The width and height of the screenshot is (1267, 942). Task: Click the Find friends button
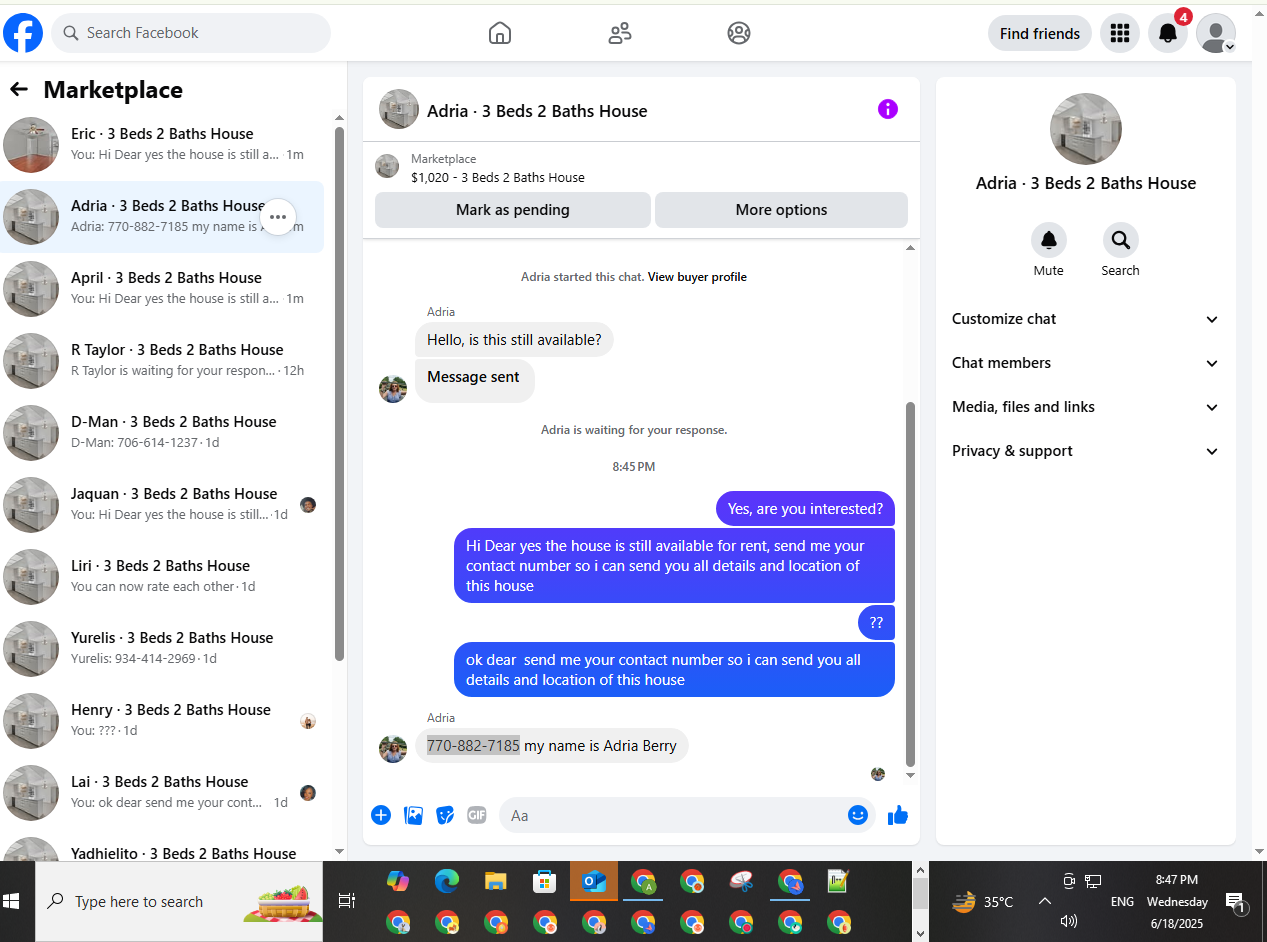(x=1040, y=33)
